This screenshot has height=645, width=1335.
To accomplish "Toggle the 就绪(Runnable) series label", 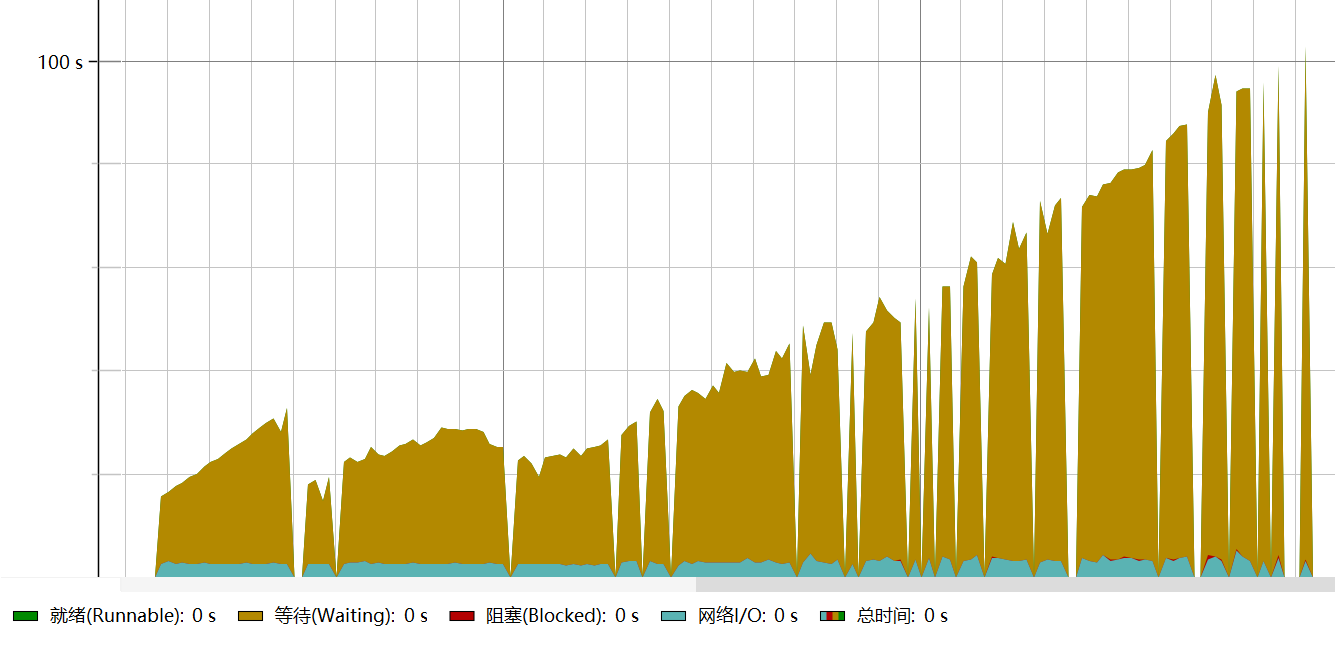I will [119, 616].
